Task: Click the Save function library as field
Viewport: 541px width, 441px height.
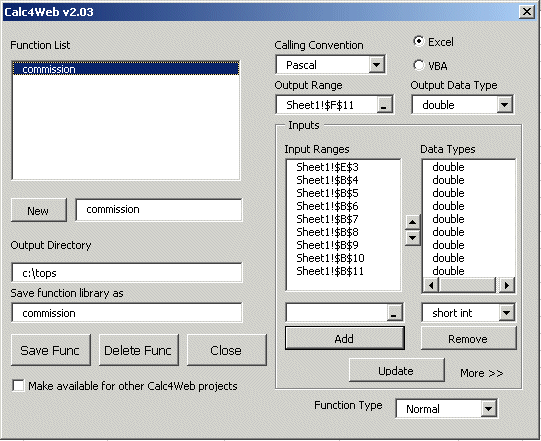Action: 127,313
